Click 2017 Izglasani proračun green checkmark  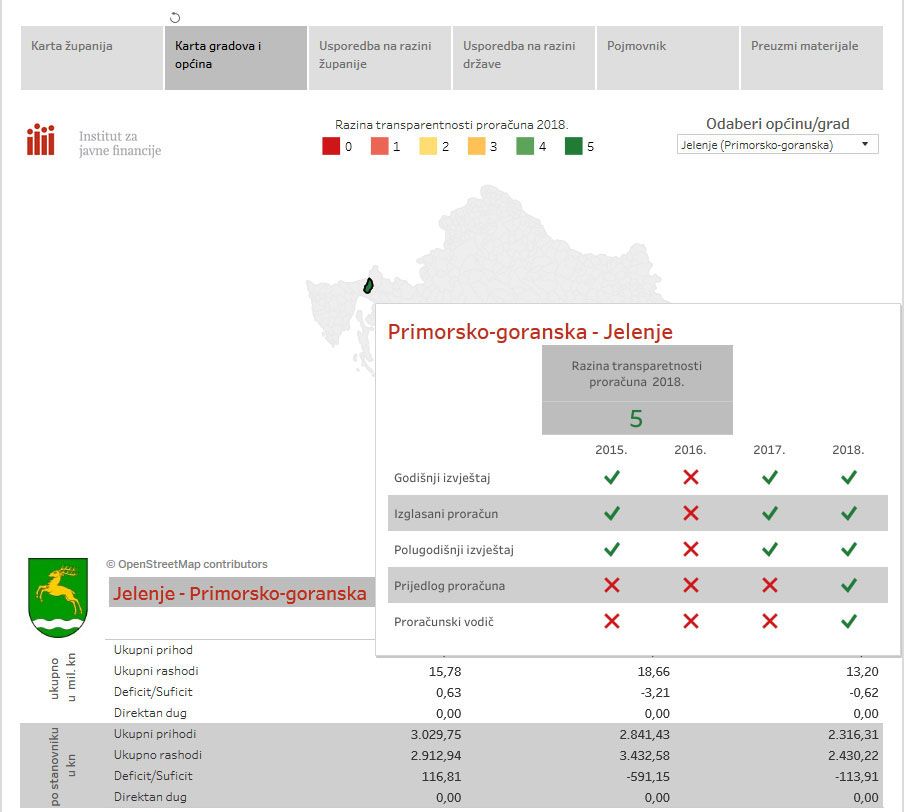pyautogui.click(x=769, y=513)
